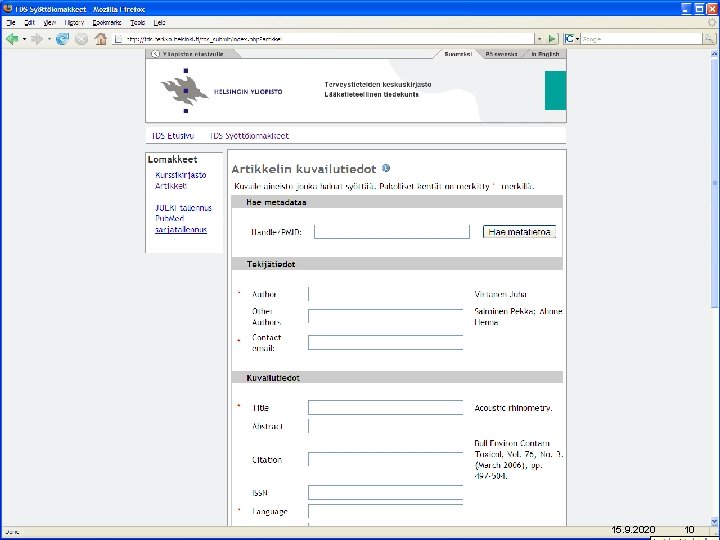Click the Firefox icon in the title bar
Screen dimensions: 720x540
click(x=7, y=8)
